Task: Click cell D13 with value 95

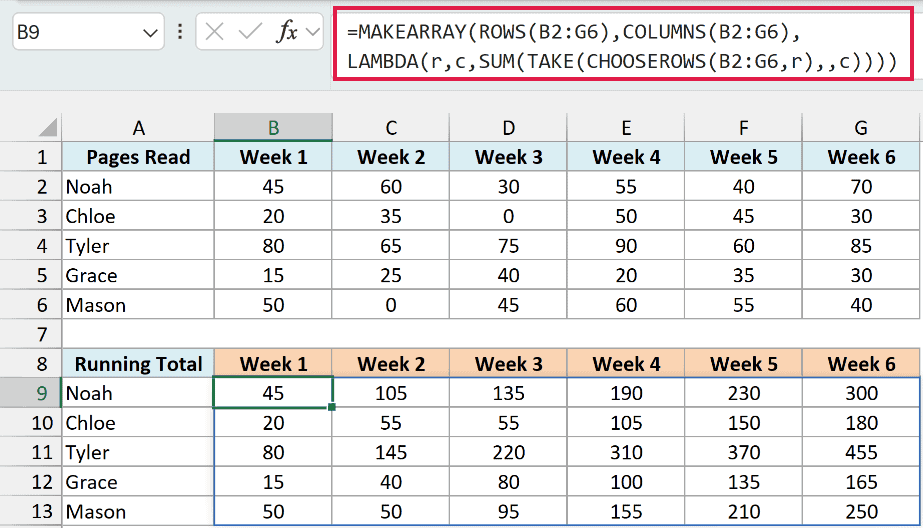Action: tap(509, 511)
